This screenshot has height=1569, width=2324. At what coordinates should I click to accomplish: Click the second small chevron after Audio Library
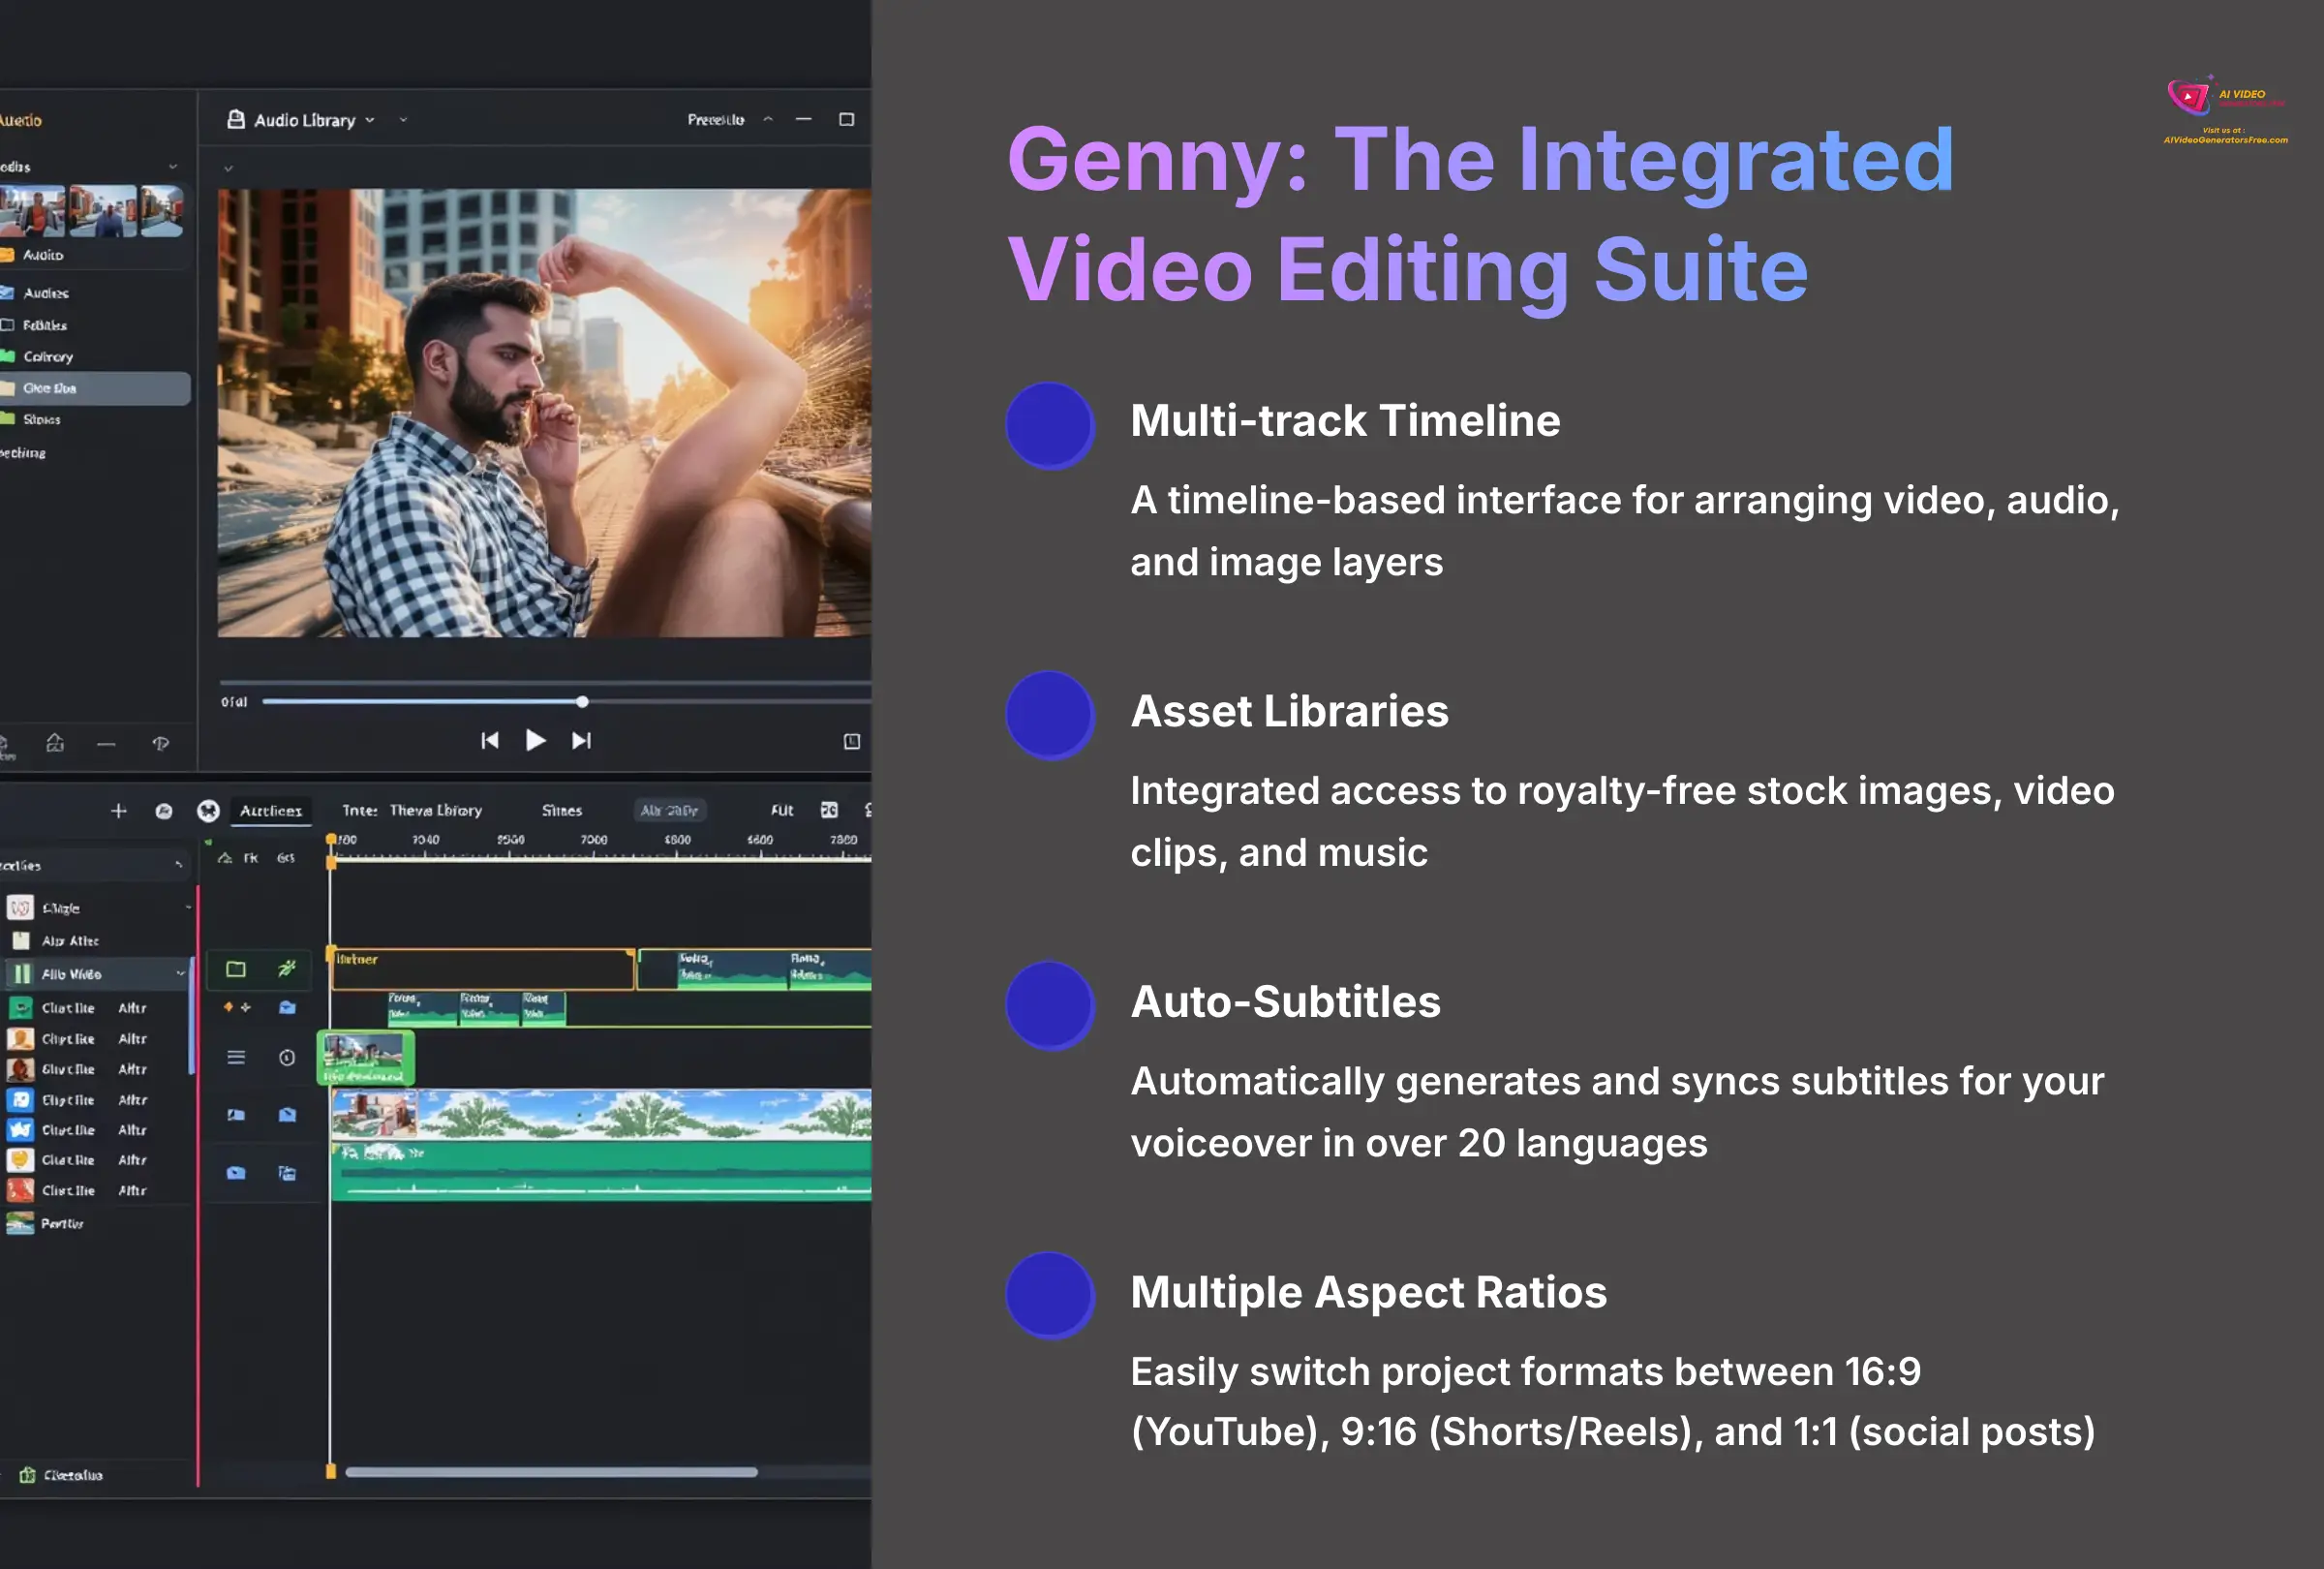point(403,120)
